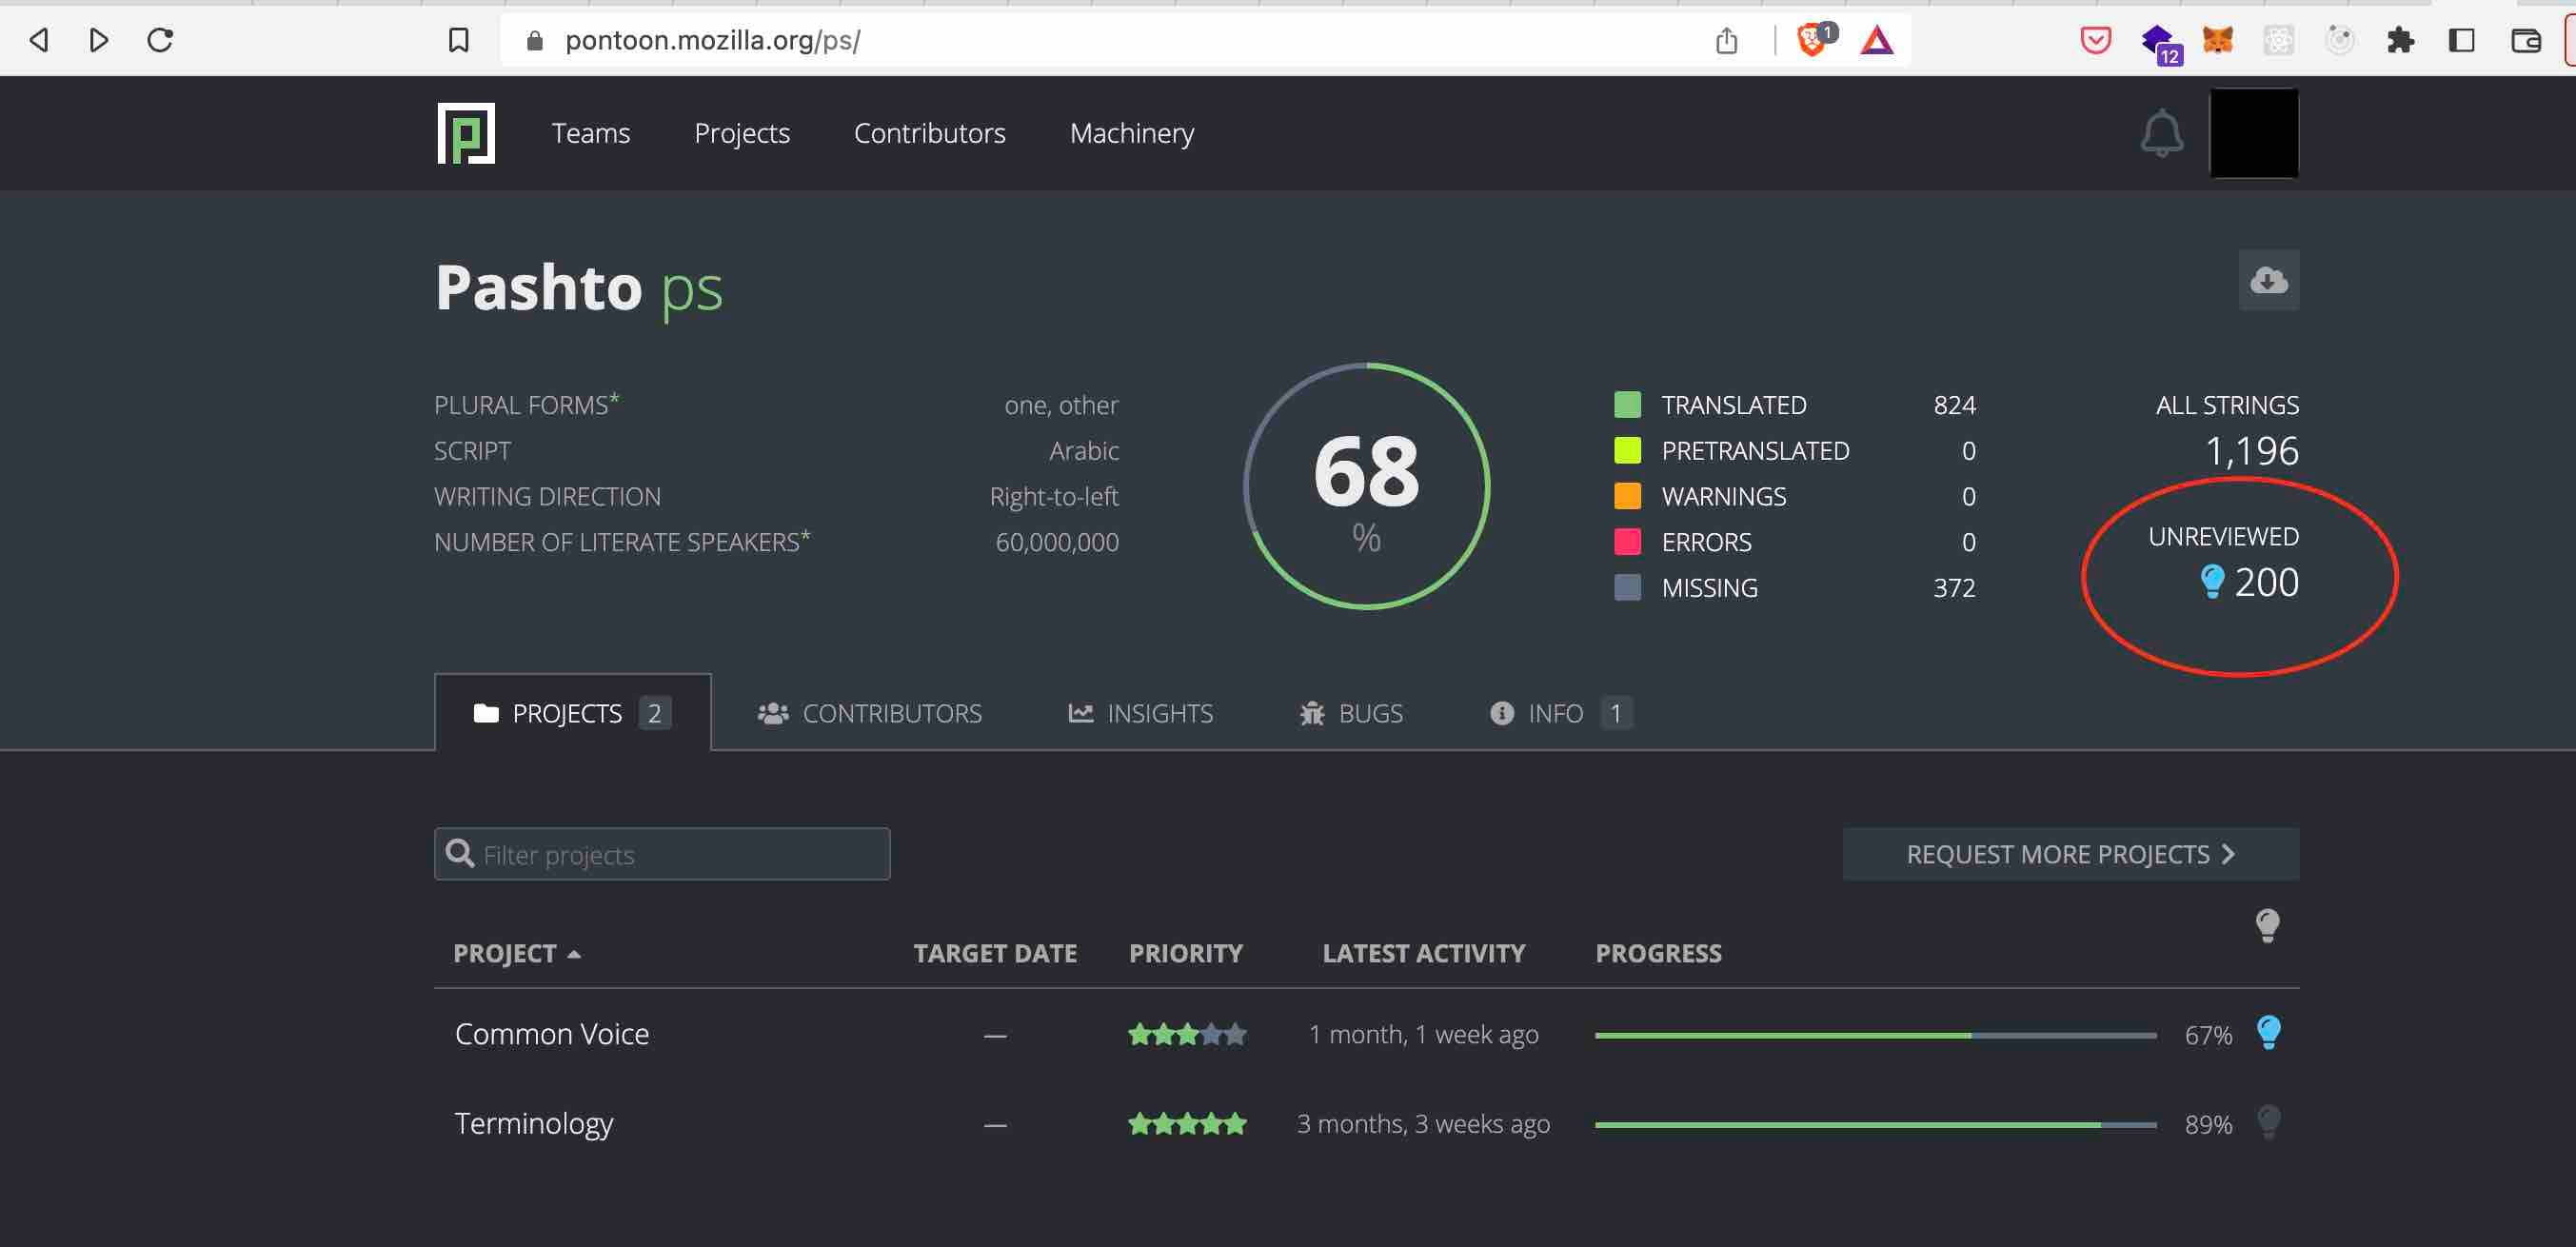Sort table by PROJECT column
Viewport: 2576px width, 1247px height.
pos(516,953)
